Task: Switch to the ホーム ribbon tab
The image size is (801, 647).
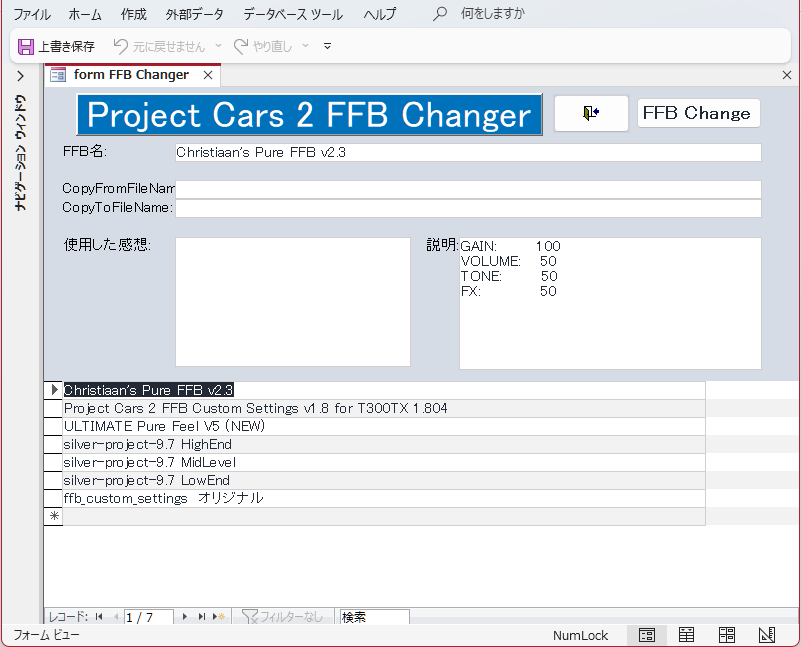Action: click(x=85, y=14)
